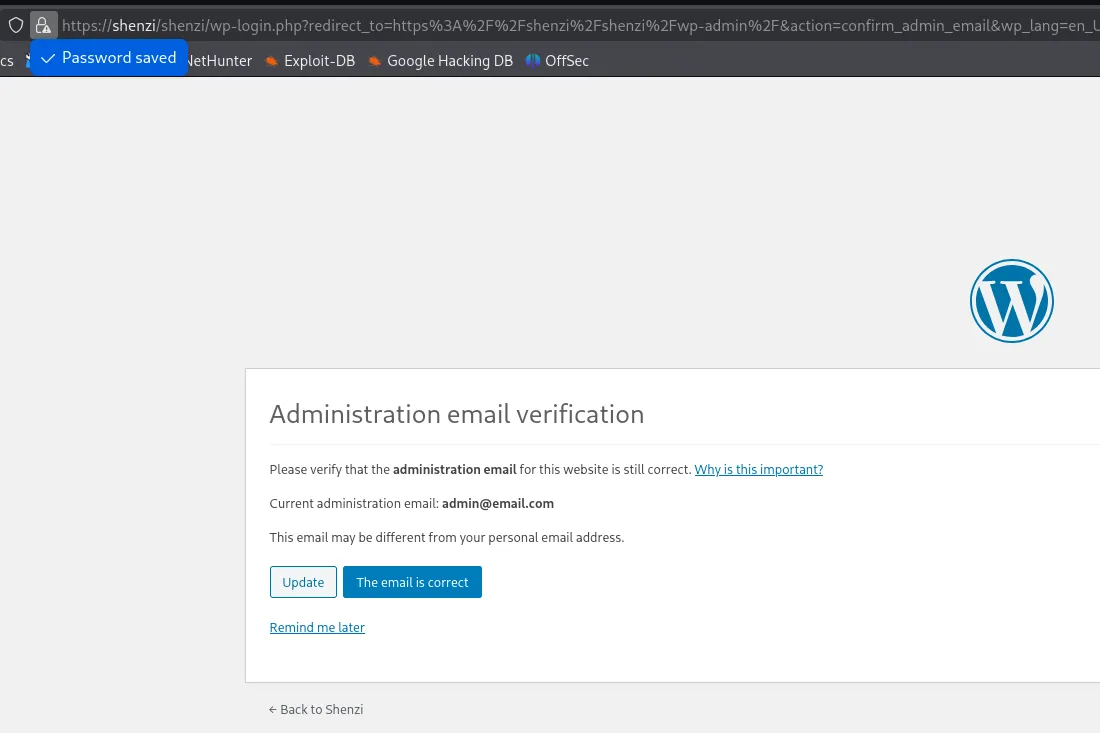Click the Google Hacking DB favicon
1100x733 pixels.
375,61
